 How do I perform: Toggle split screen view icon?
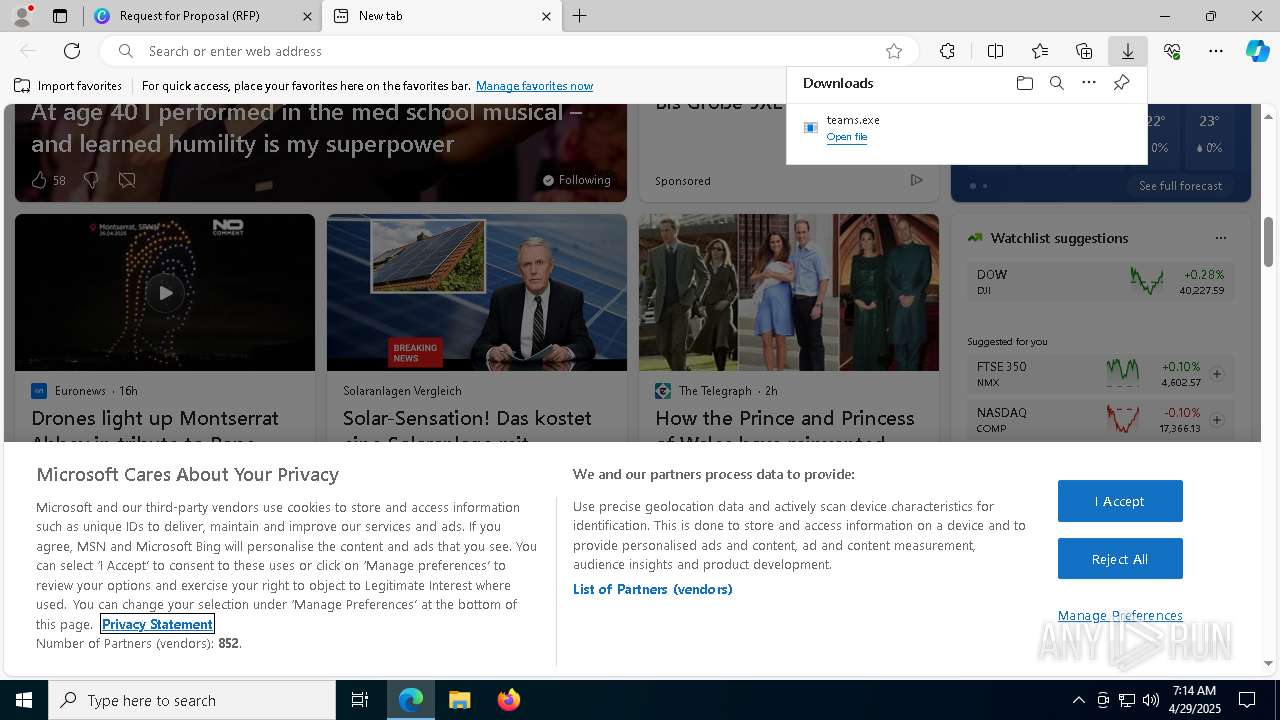tap(995, 51)
